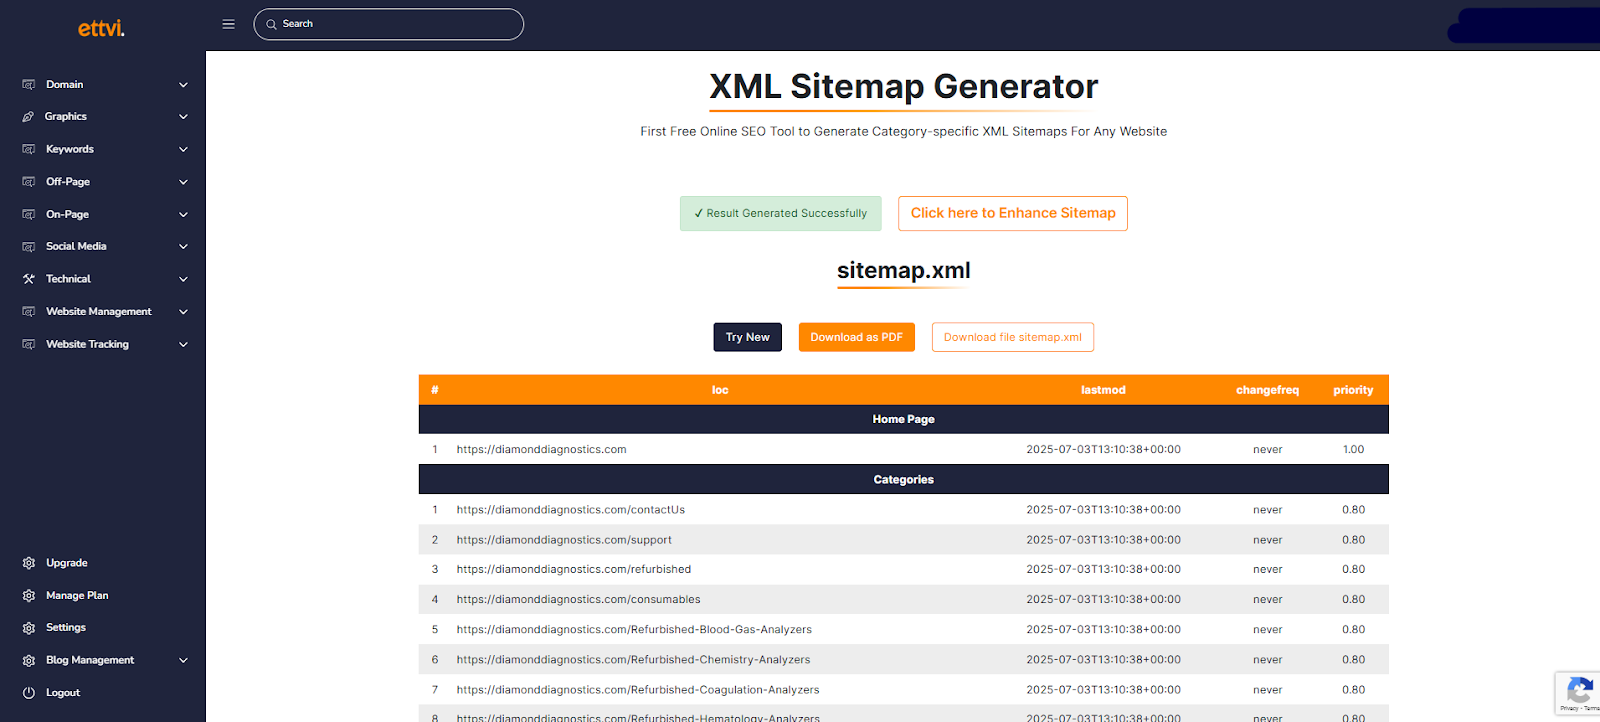The height and width of the screenshot is (722, 1600).
Task: Click the Domain sidebar icon
Action: 29,85
